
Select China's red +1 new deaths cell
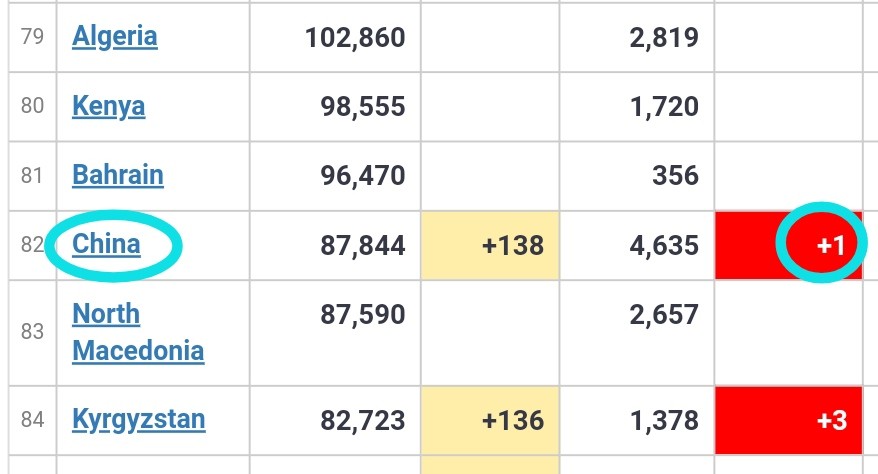tap(788, 245)
